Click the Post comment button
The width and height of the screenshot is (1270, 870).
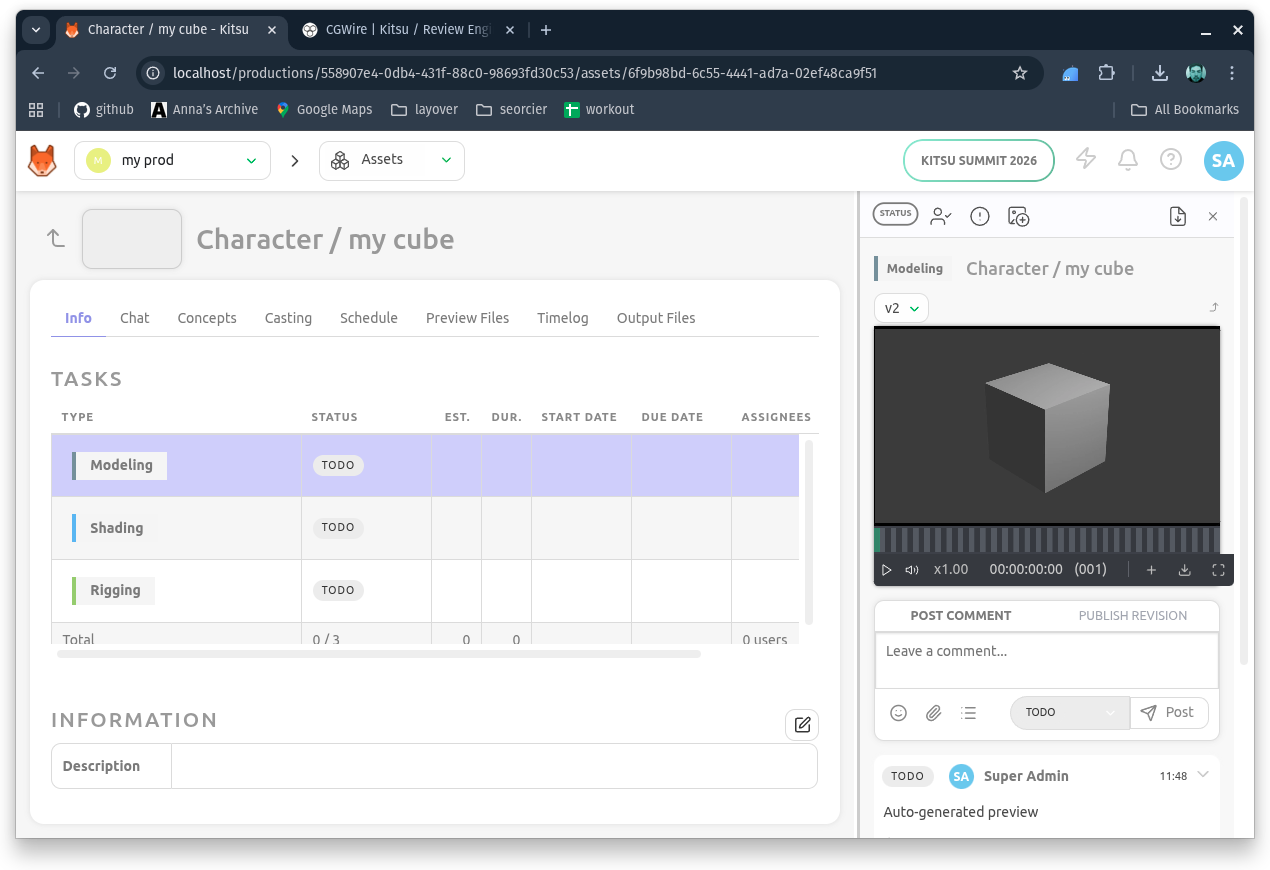point(1168,713)
